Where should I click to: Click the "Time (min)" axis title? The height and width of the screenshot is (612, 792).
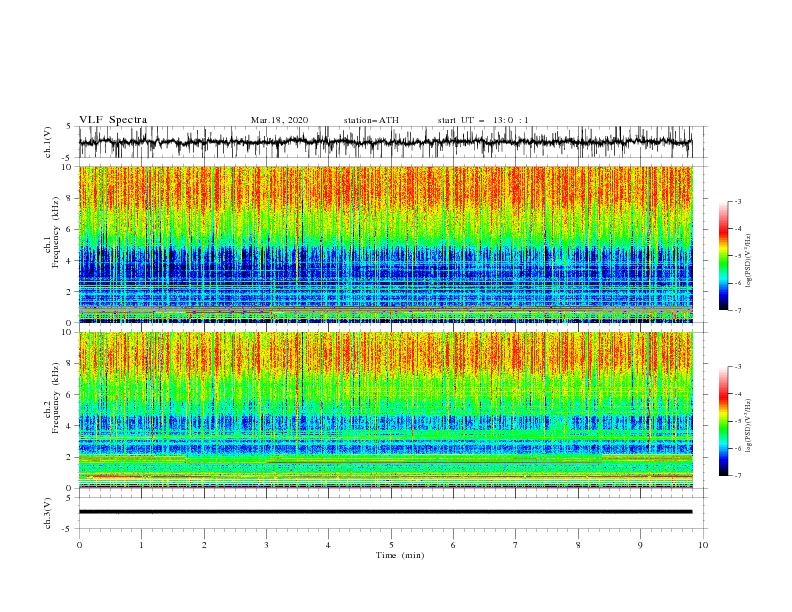coord(400,555)
